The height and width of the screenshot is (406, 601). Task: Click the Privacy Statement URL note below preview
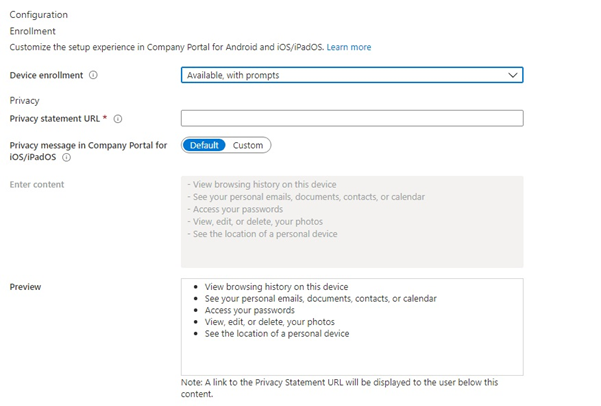[x=340, y=388]
